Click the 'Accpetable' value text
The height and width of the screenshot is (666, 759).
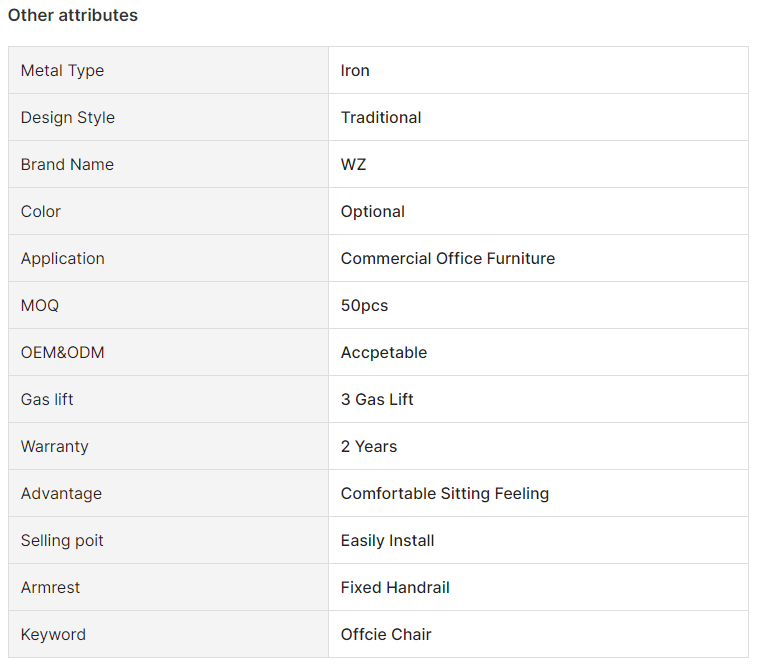[x=384, y=352]
